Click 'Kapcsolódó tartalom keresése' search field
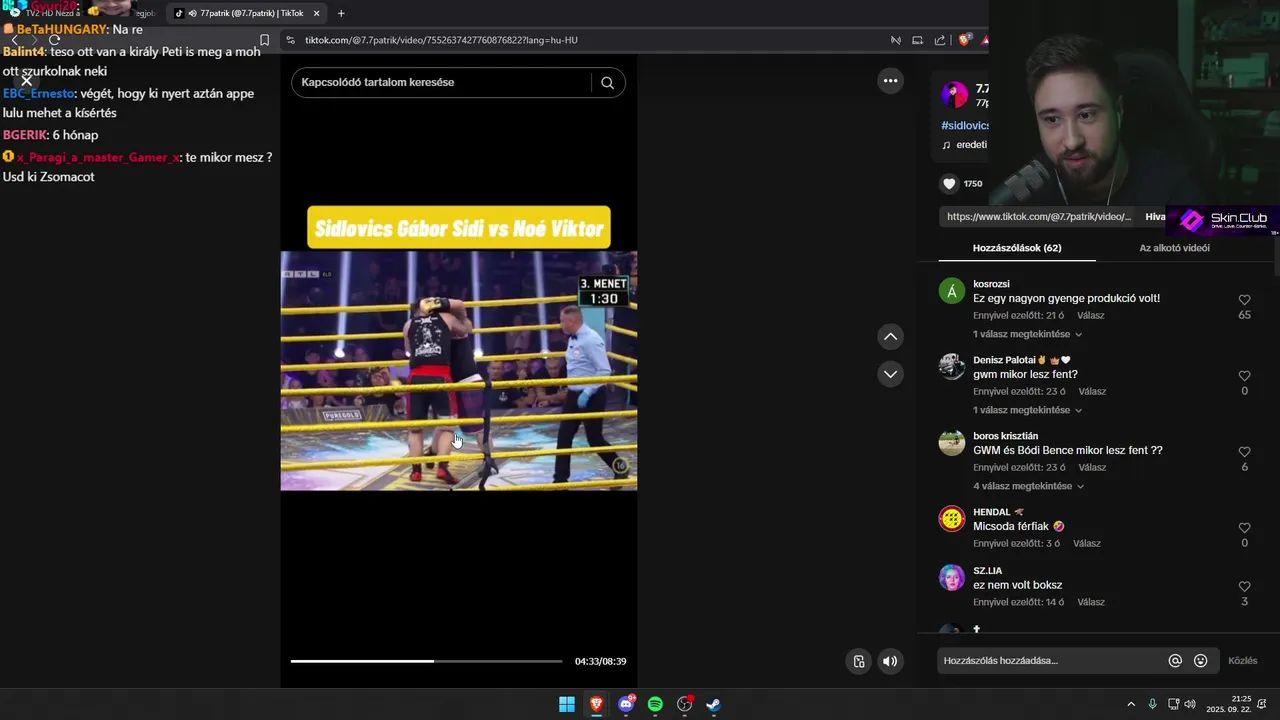The width and height of the screenshot is (1280, 720). tap(445, 82)
